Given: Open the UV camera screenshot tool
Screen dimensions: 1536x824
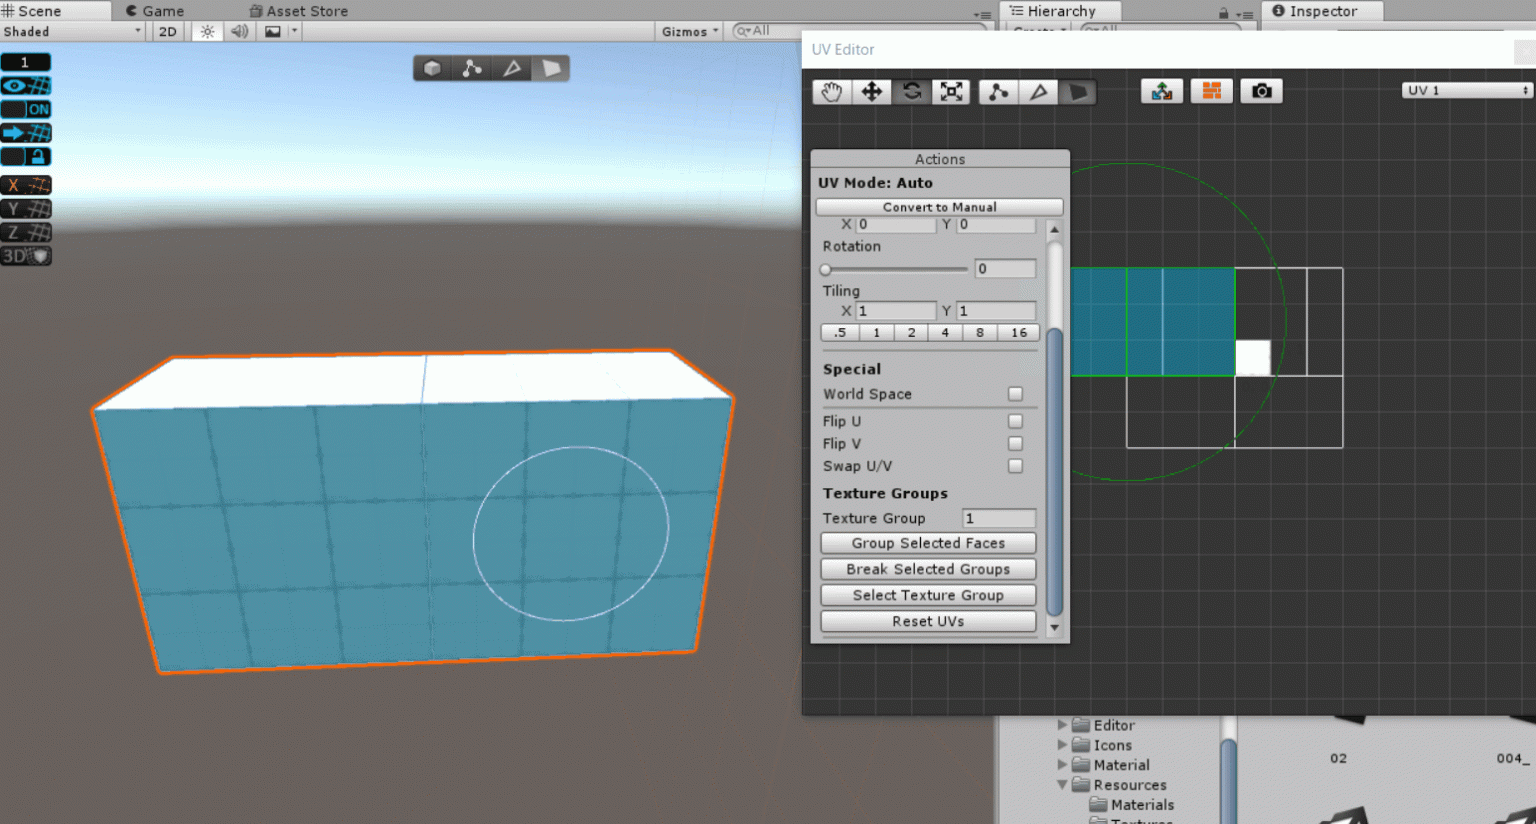Looking at the screenshot, I should 1261,91.
